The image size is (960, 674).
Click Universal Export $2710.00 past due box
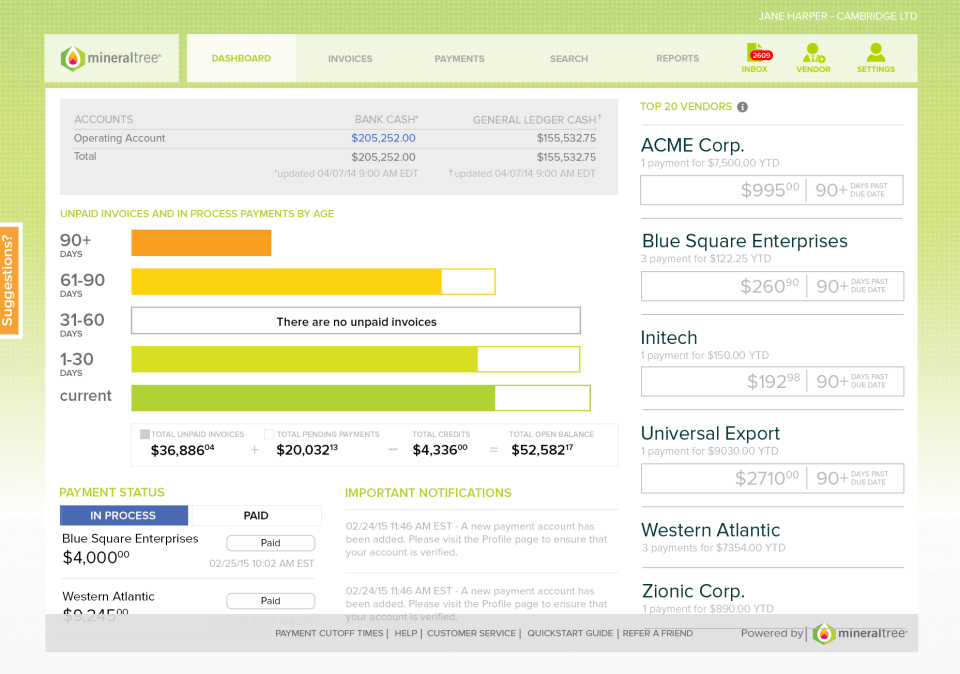coord(772,478)
